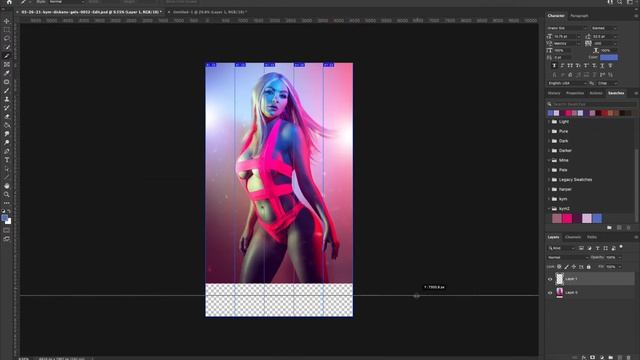Toggle lock image pixels brush icon
The image size is (640, 360).
tap(567, 267)
